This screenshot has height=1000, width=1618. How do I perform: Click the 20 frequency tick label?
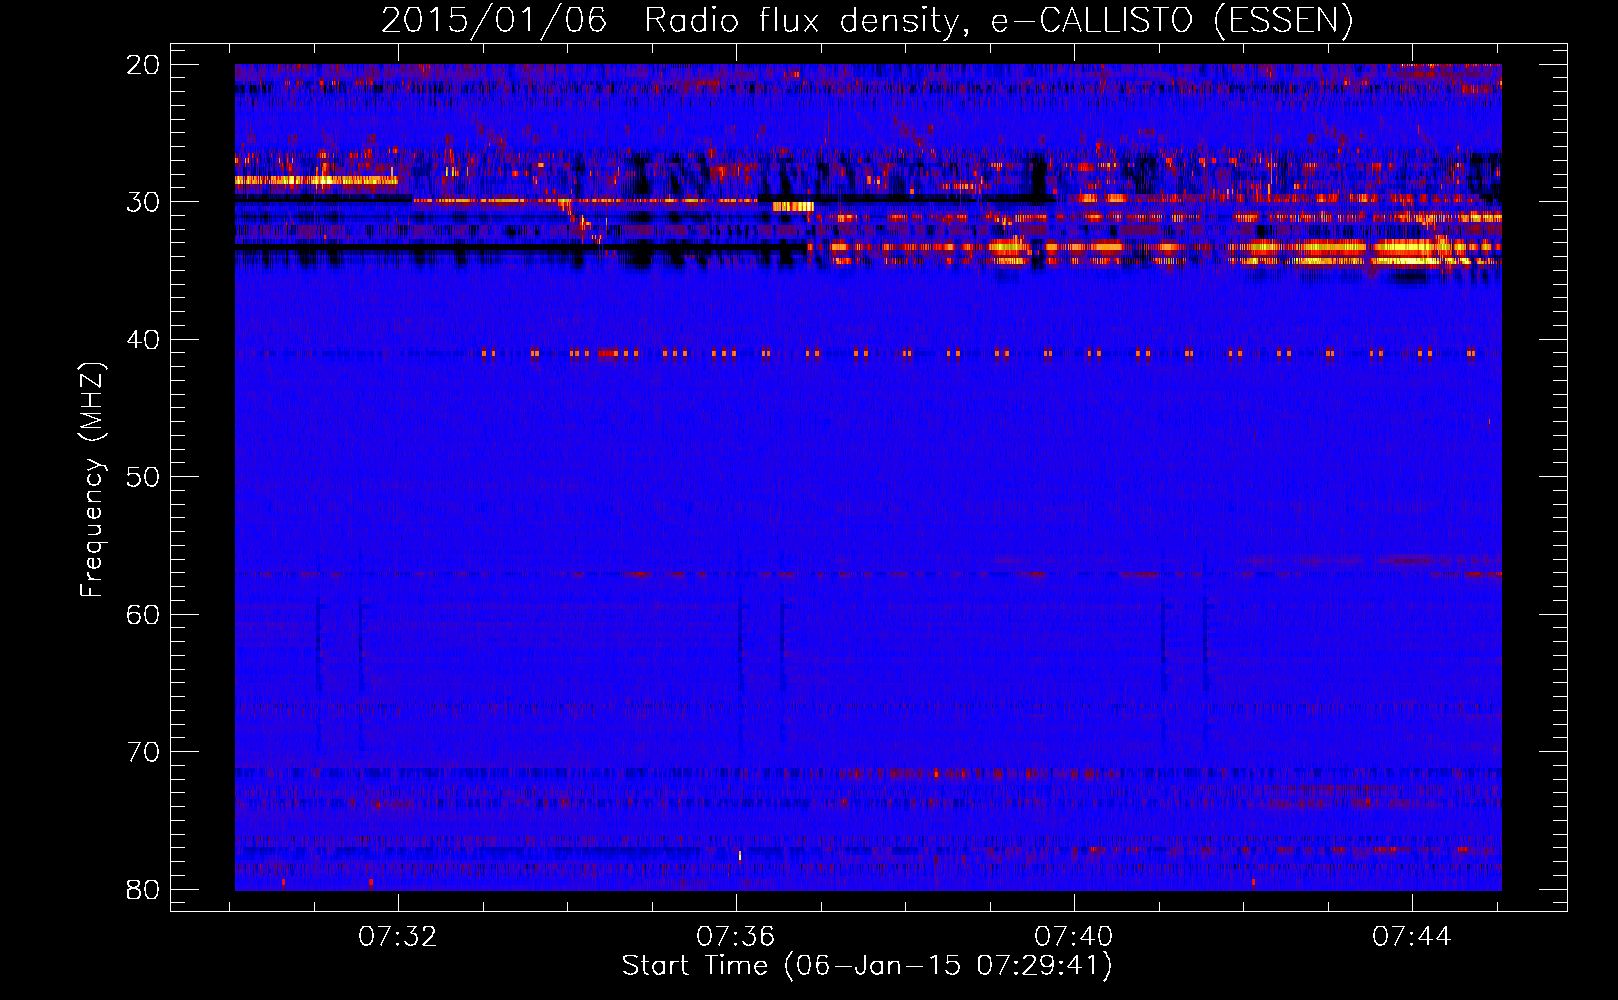(144, 65)
